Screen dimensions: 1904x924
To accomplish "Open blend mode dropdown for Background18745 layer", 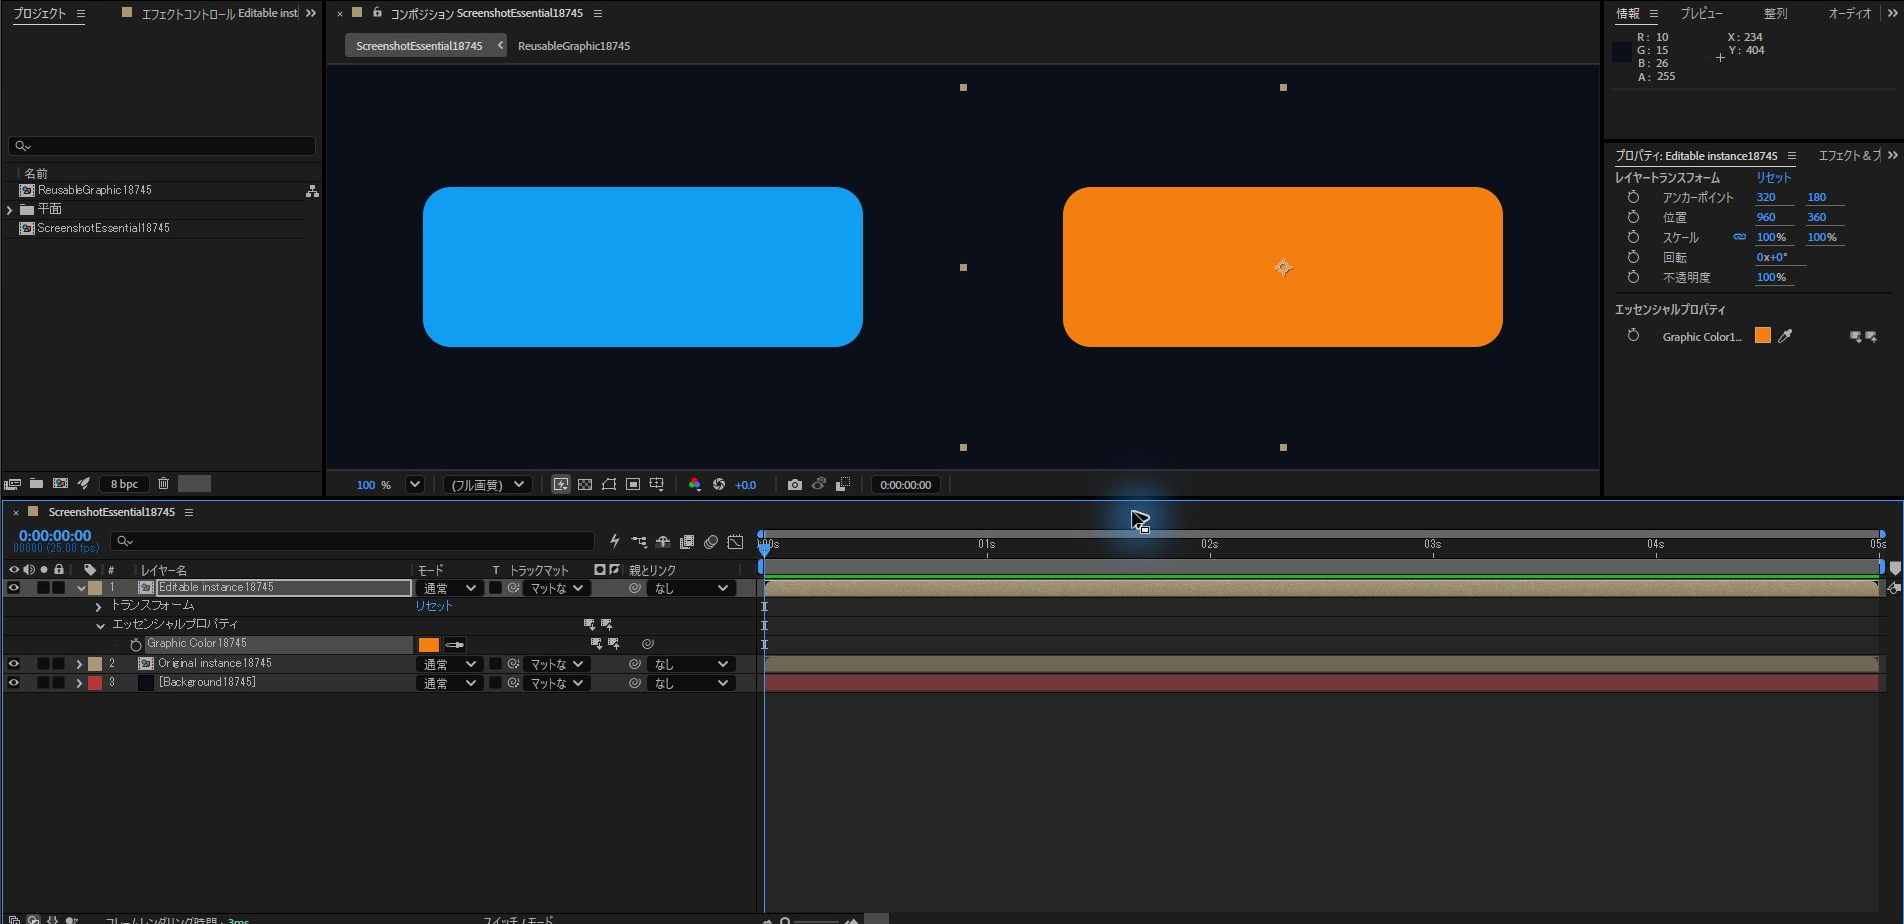I will click(x=448, y=684).
